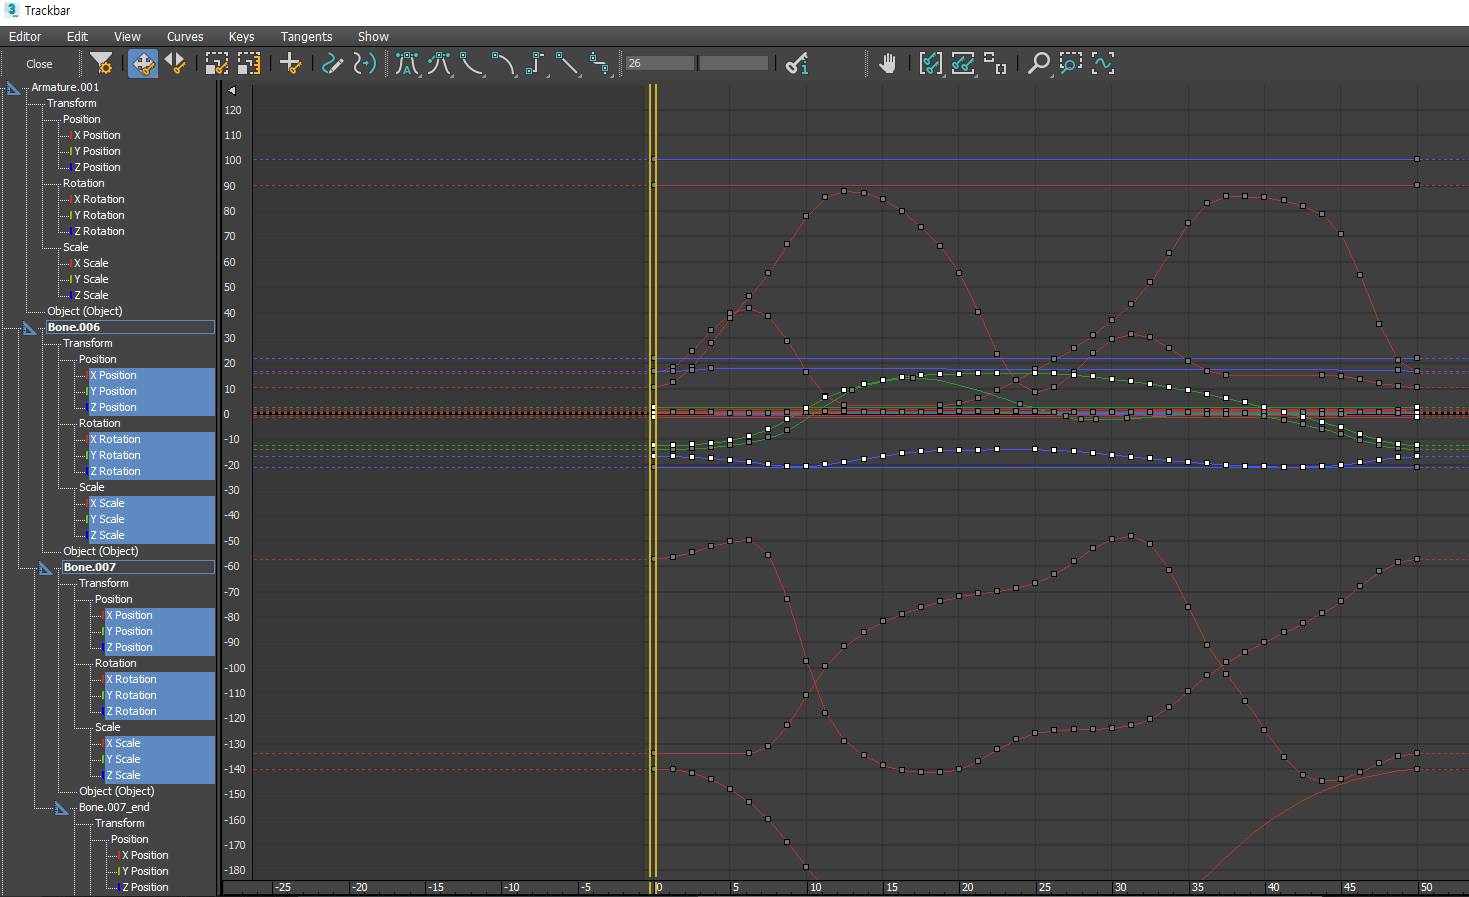Click the key frame number field showing 26
Screen dimensions: 1469x897
pos(660,64)
